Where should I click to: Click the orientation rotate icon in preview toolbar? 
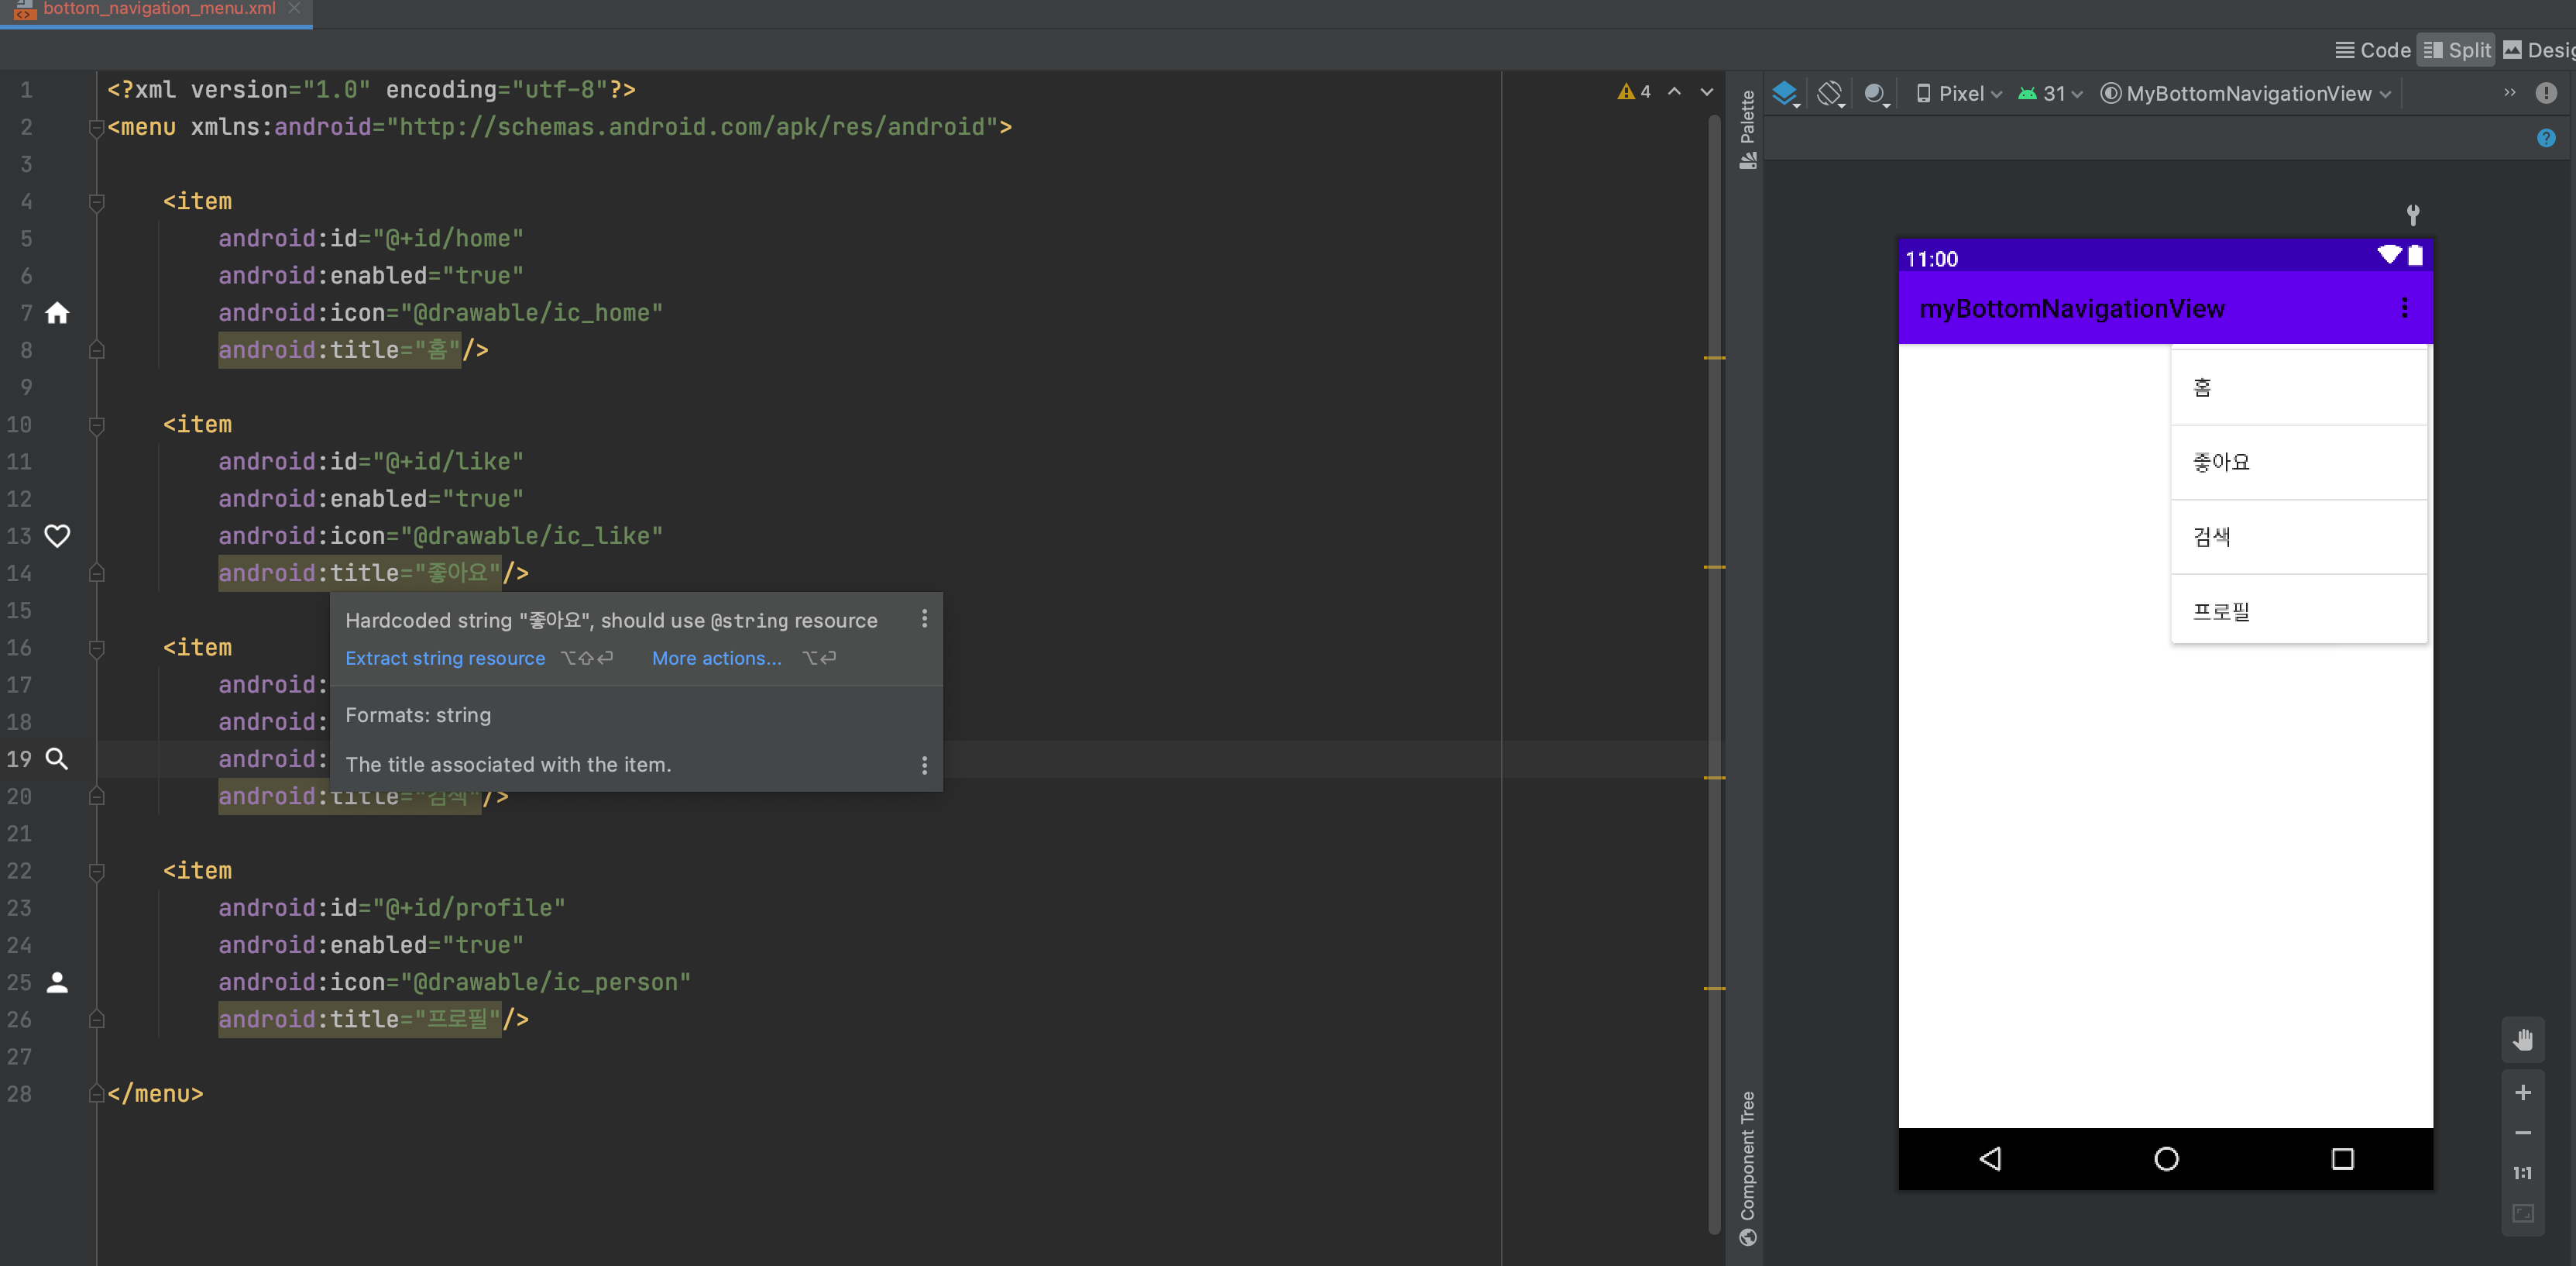click(1830, 93)
